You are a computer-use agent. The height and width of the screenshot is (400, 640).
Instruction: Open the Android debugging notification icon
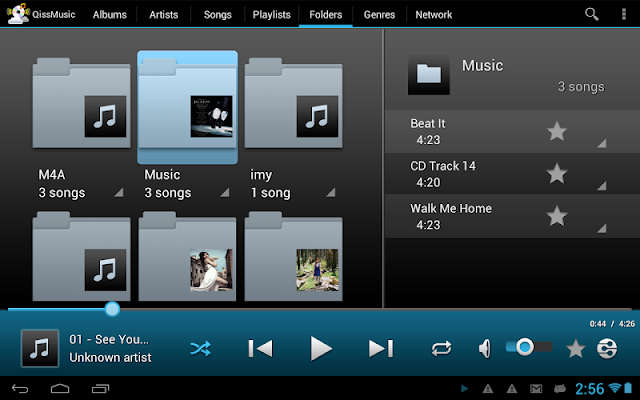(x=560, y=389)
